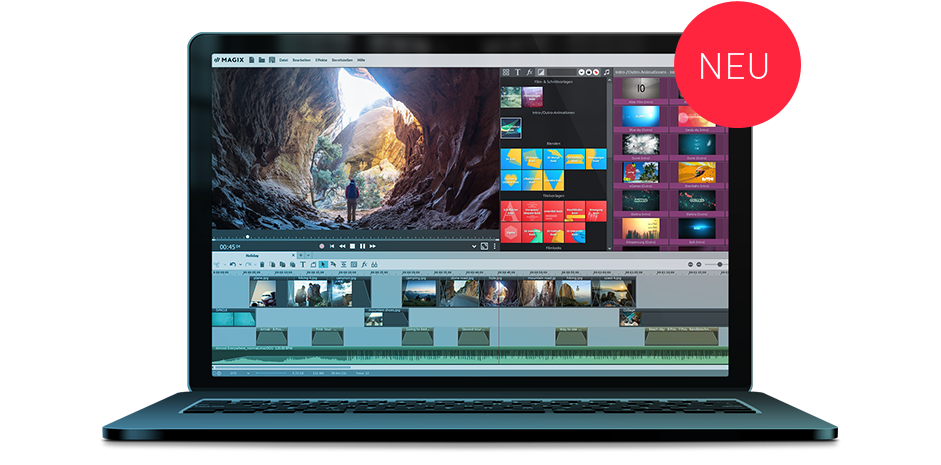Screen dimensions: 941x465
Task: Click the record button below preview
Action: 322,246
